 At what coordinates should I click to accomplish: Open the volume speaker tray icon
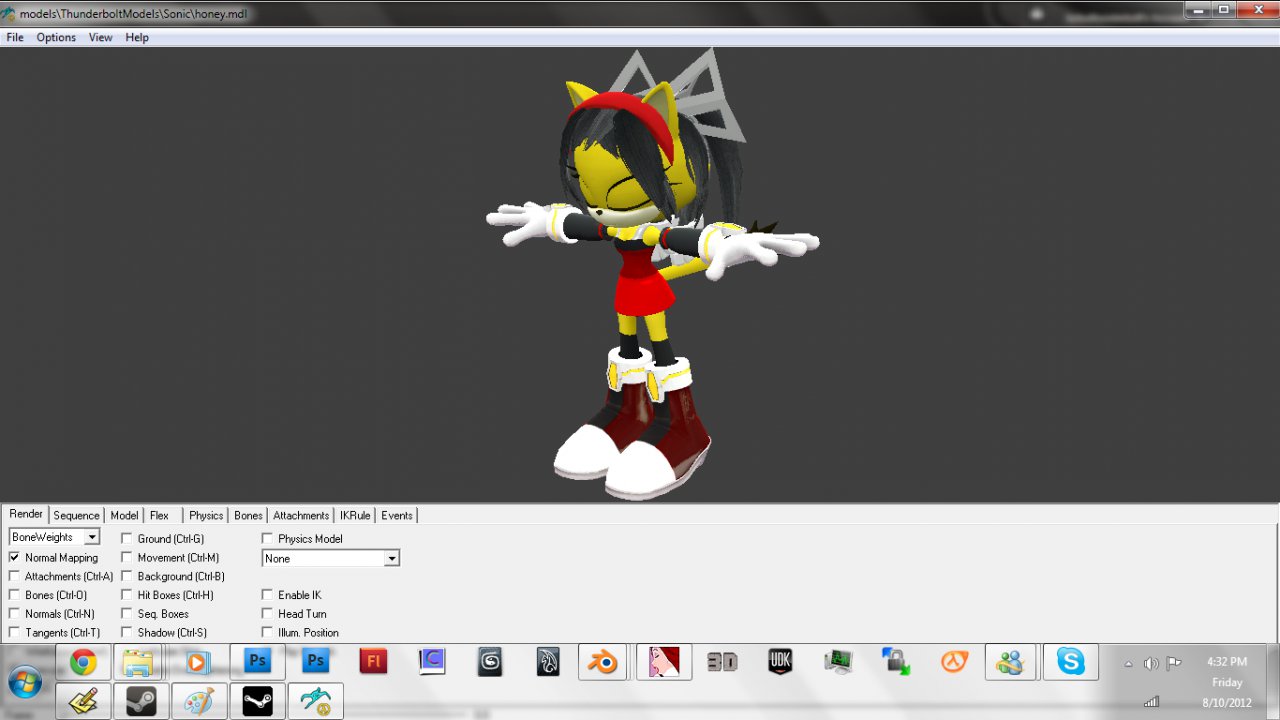coord(1151,663)
